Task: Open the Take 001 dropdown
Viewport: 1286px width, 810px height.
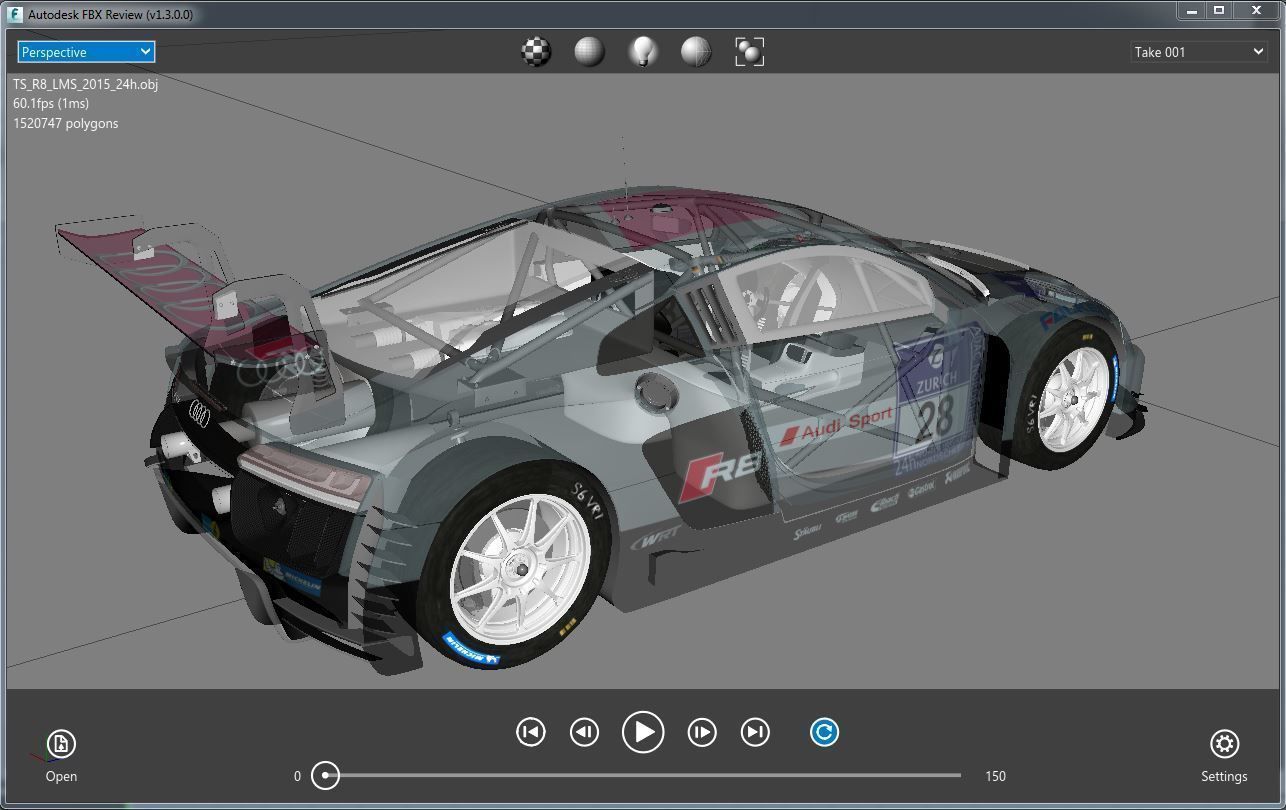Action: [x=1199, y=52]
